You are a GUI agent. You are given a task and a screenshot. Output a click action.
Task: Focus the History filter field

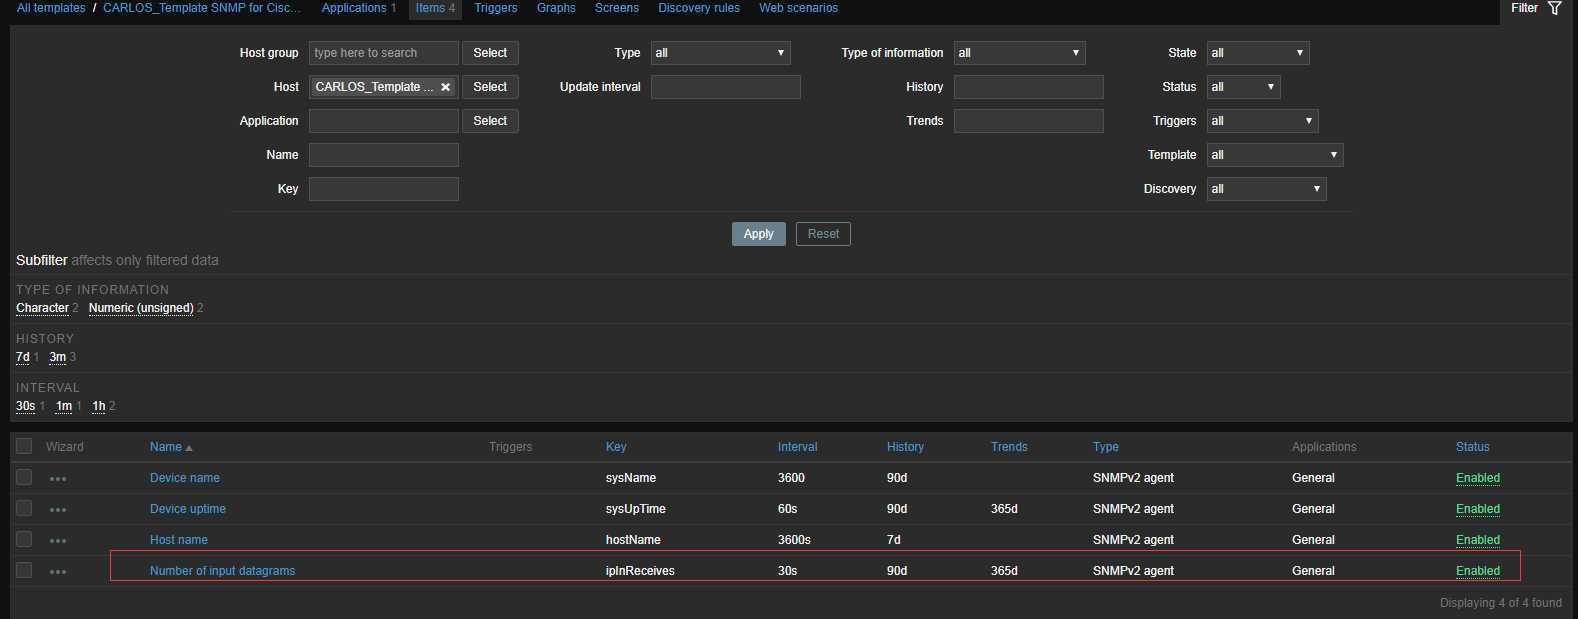click(1029, 87)
